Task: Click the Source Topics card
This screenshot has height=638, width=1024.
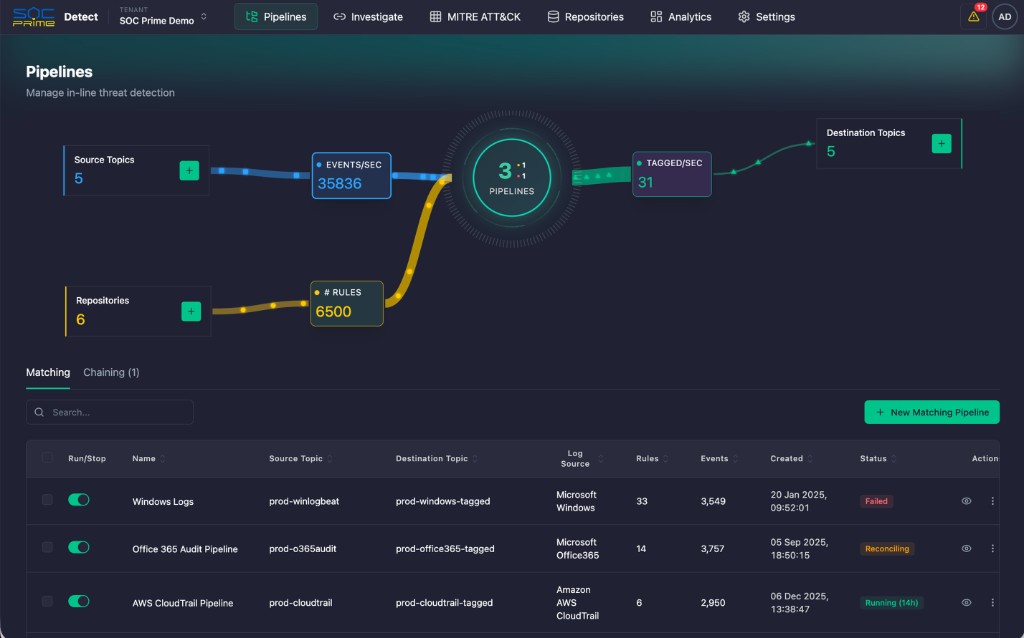Action: [x=136, y=170]
